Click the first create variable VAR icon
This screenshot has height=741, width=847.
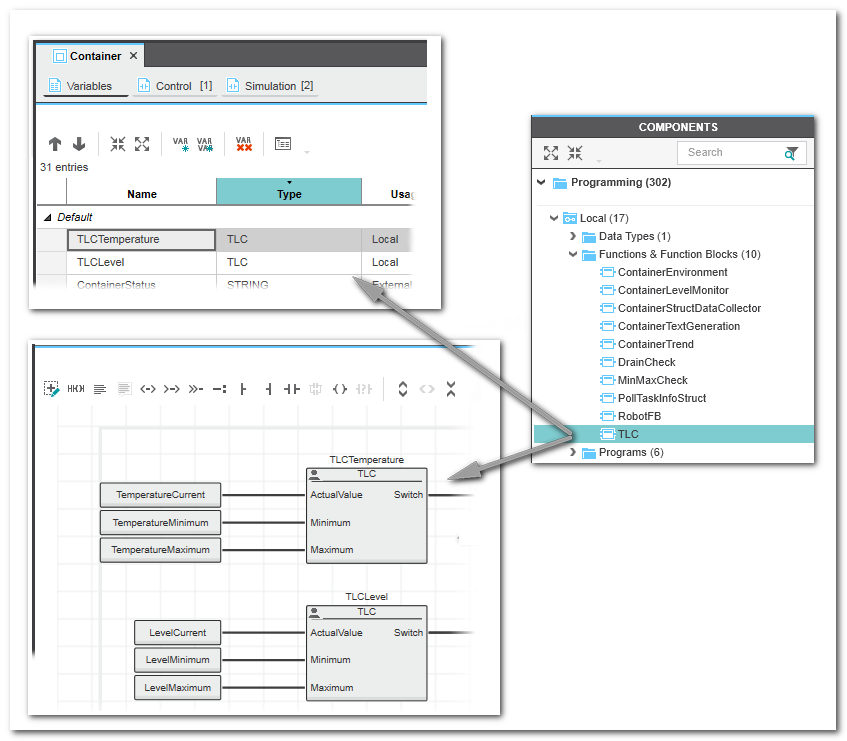(x=181, y=144)
